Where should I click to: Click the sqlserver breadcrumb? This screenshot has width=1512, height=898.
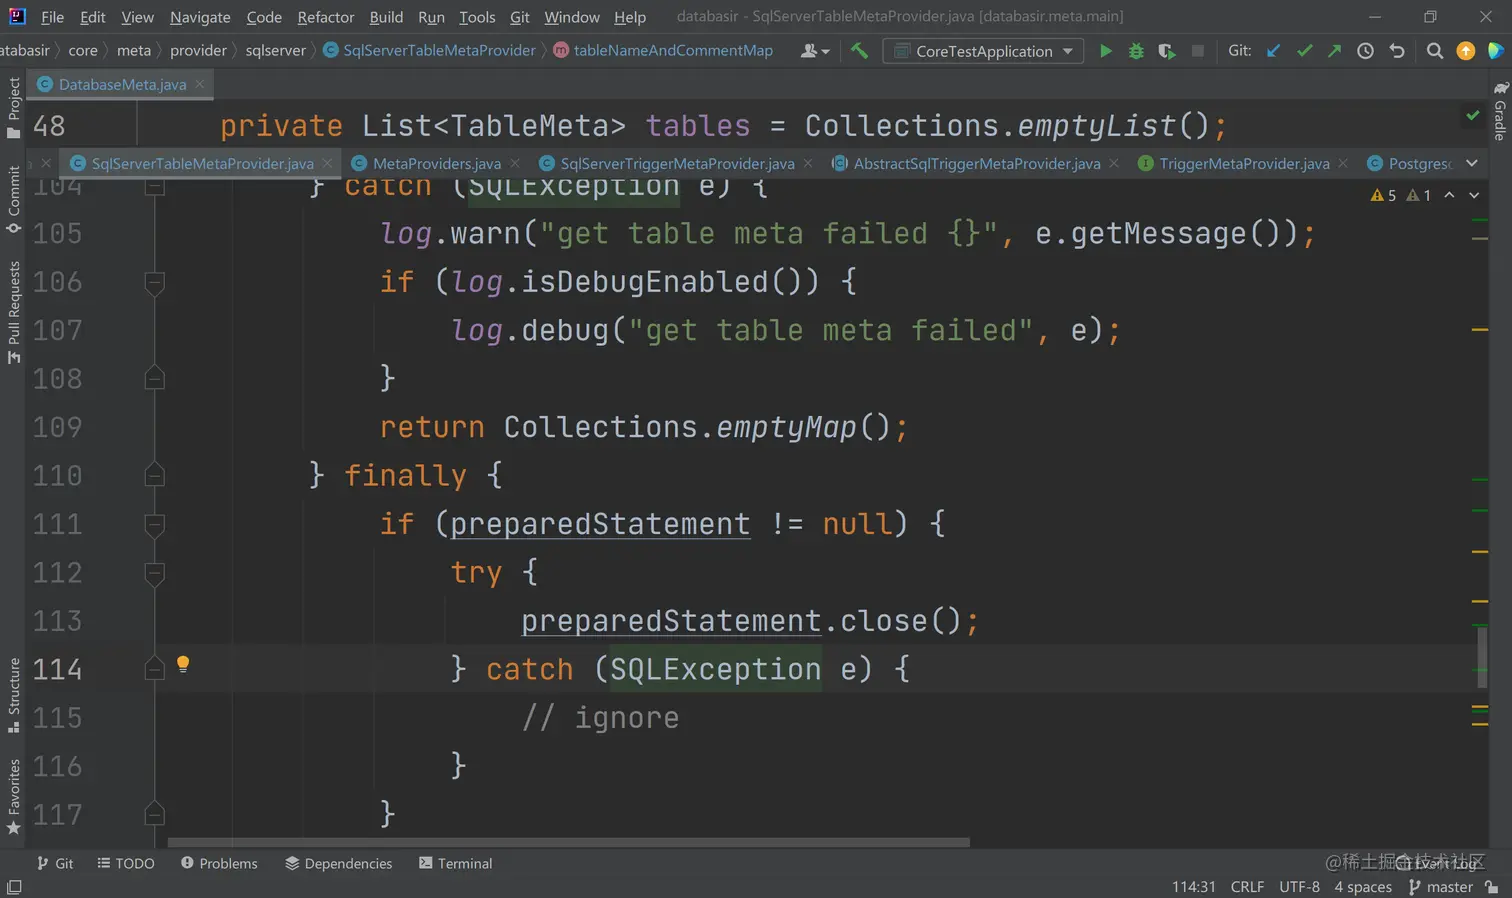click(276, 50)
